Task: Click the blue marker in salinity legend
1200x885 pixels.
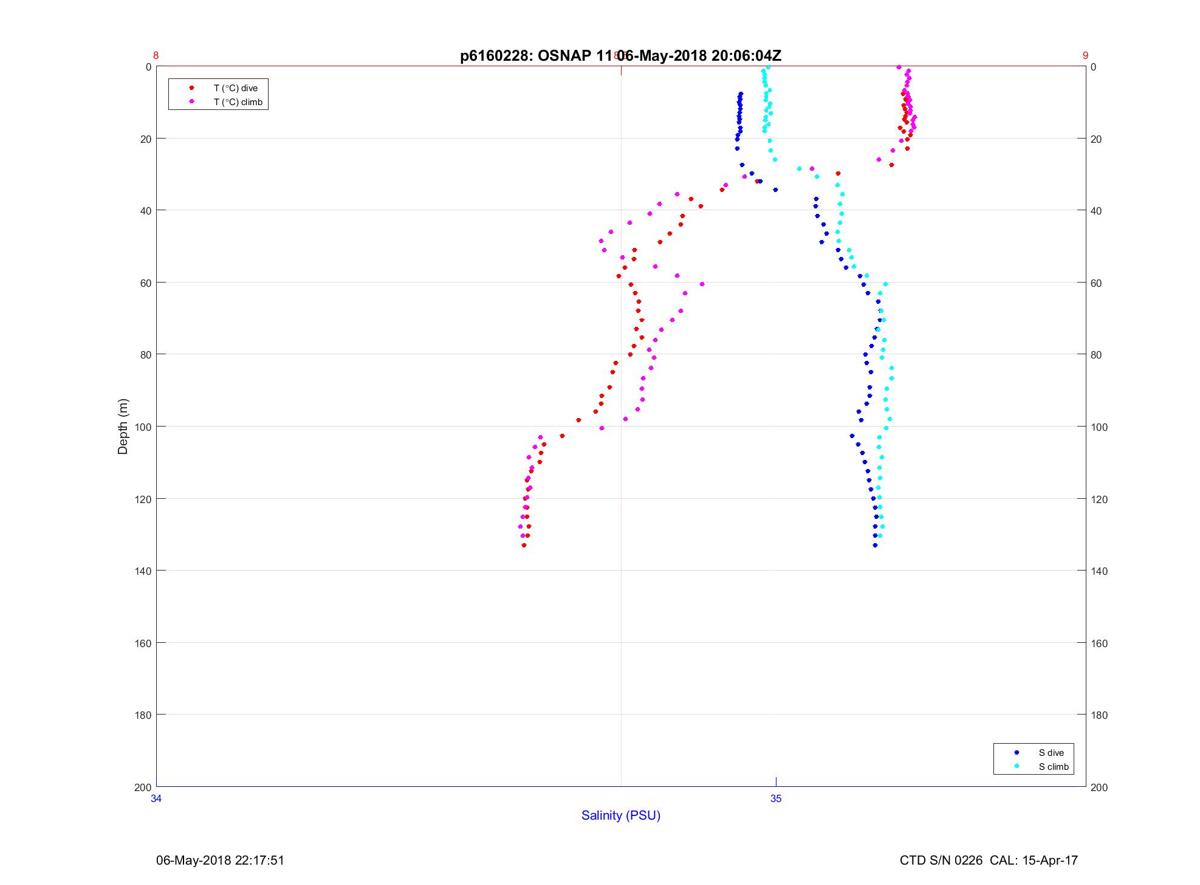Action: (1016, 752)
